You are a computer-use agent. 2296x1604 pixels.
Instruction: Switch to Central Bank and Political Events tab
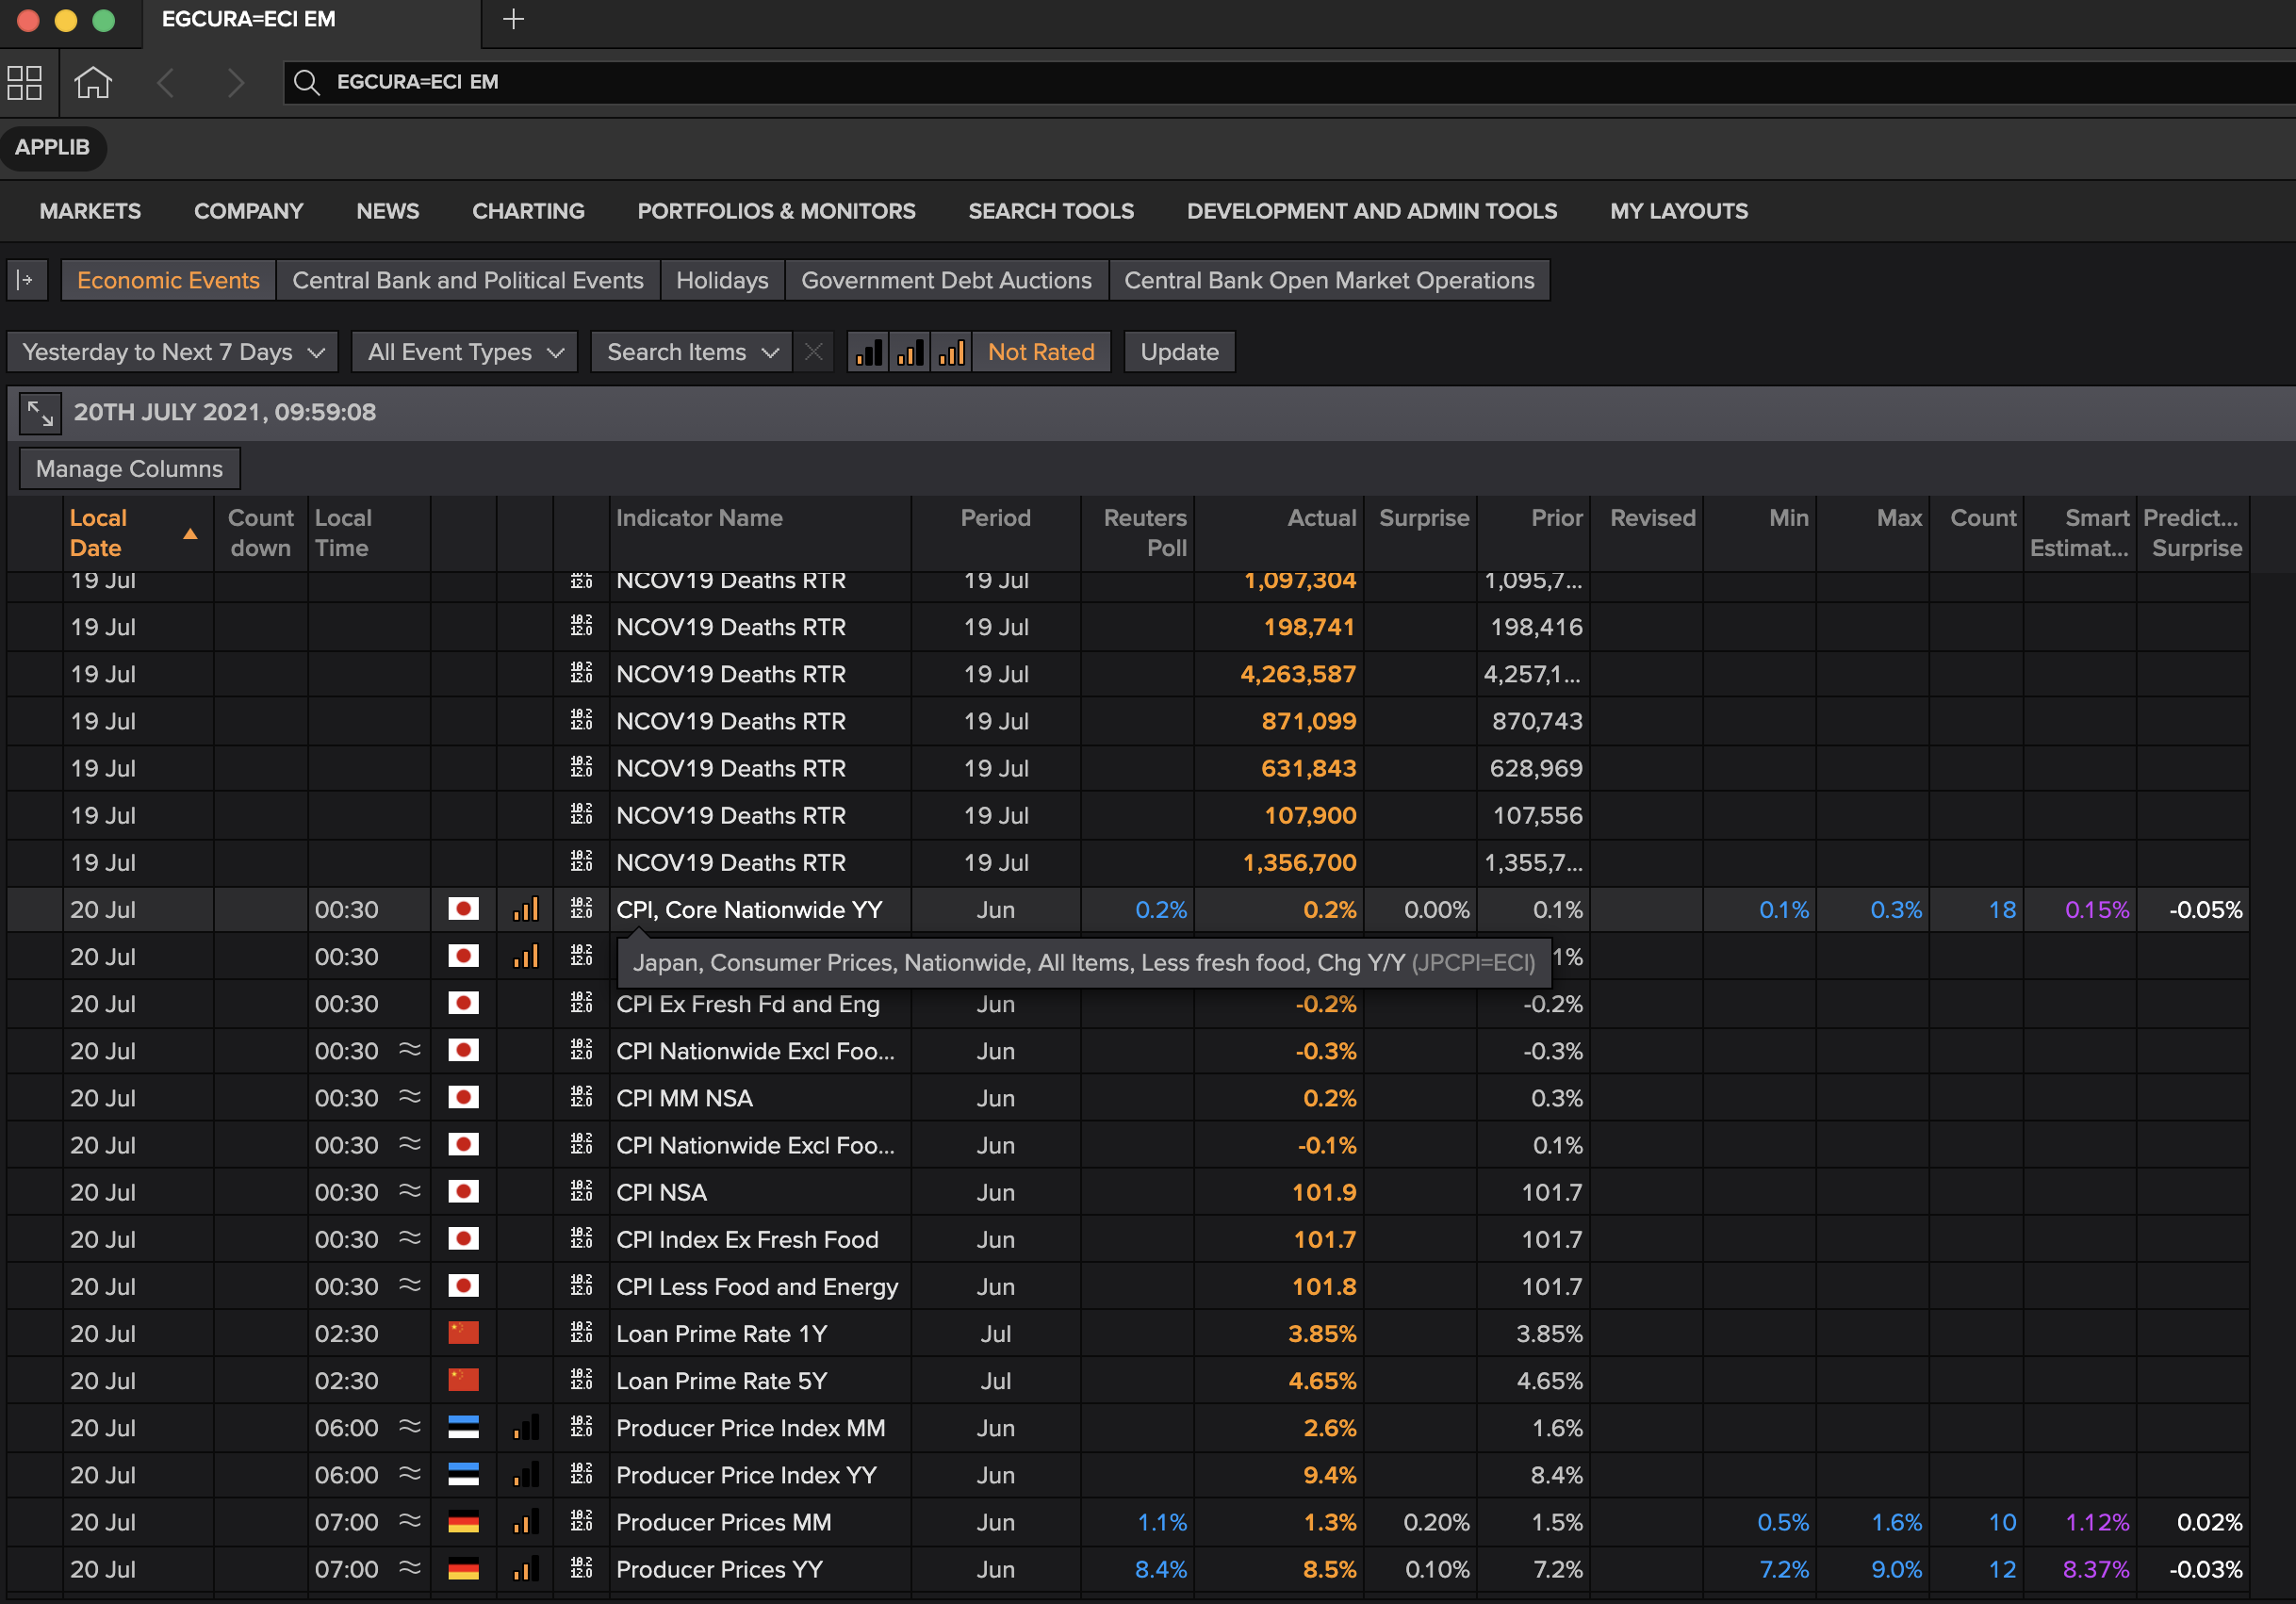468,280
